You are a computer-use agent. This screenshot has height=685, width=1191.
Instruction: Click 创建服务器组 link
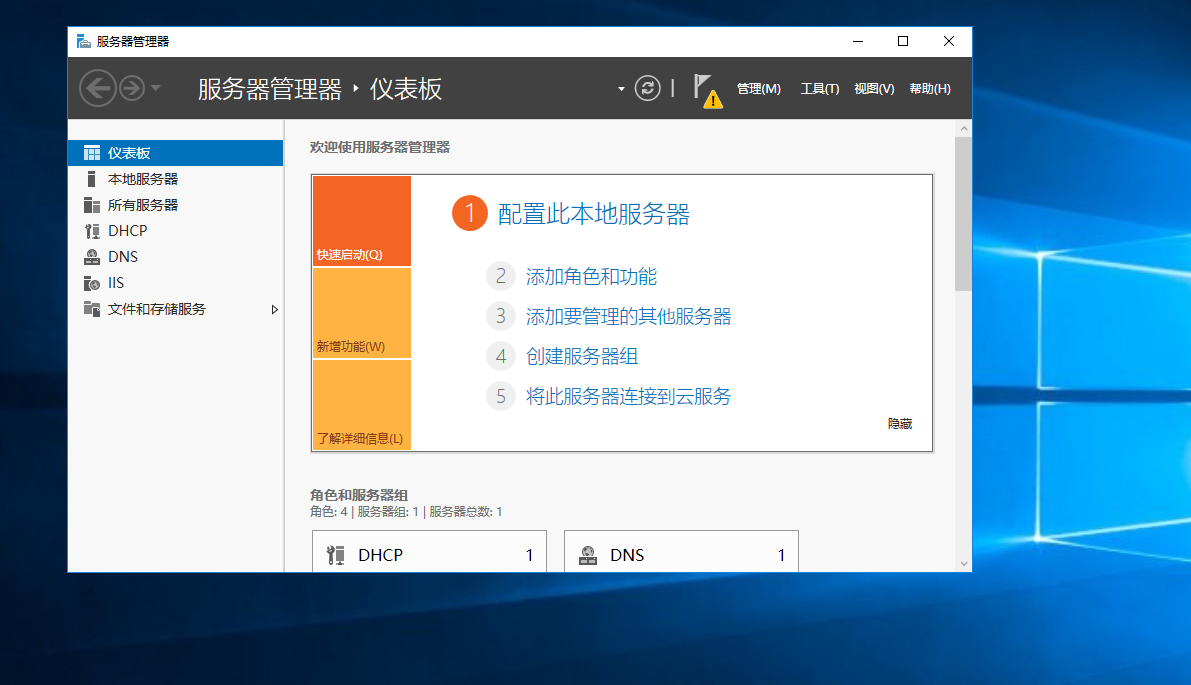[582, 356]
